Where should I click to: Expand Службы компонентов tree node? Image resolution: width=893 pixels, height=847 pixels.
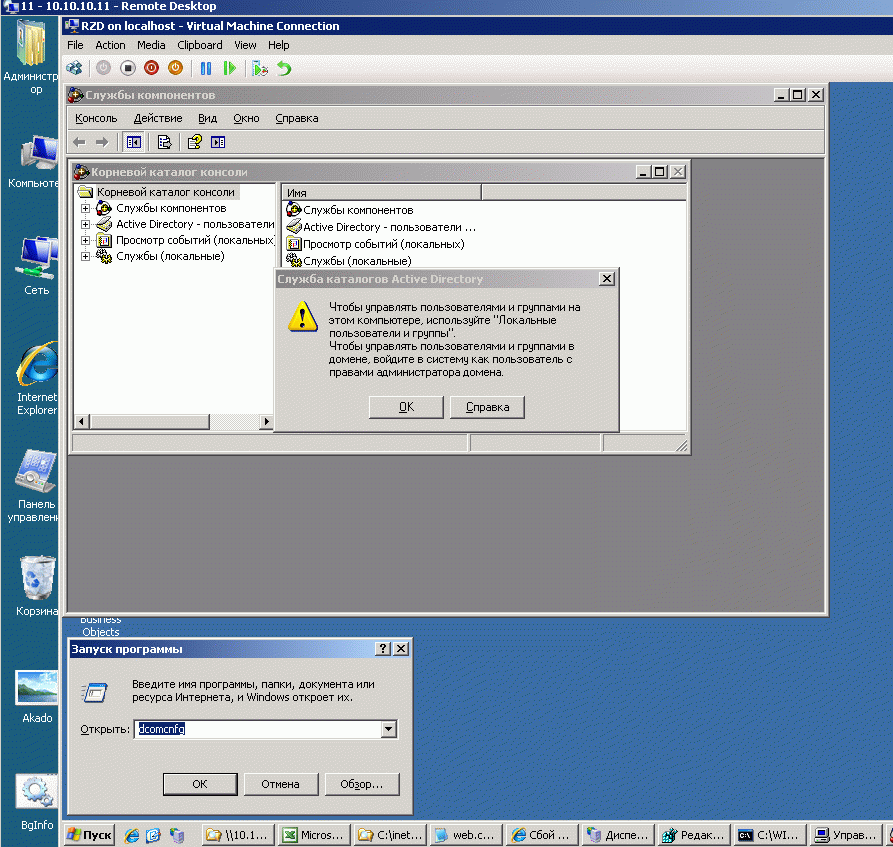pos(85,208)
